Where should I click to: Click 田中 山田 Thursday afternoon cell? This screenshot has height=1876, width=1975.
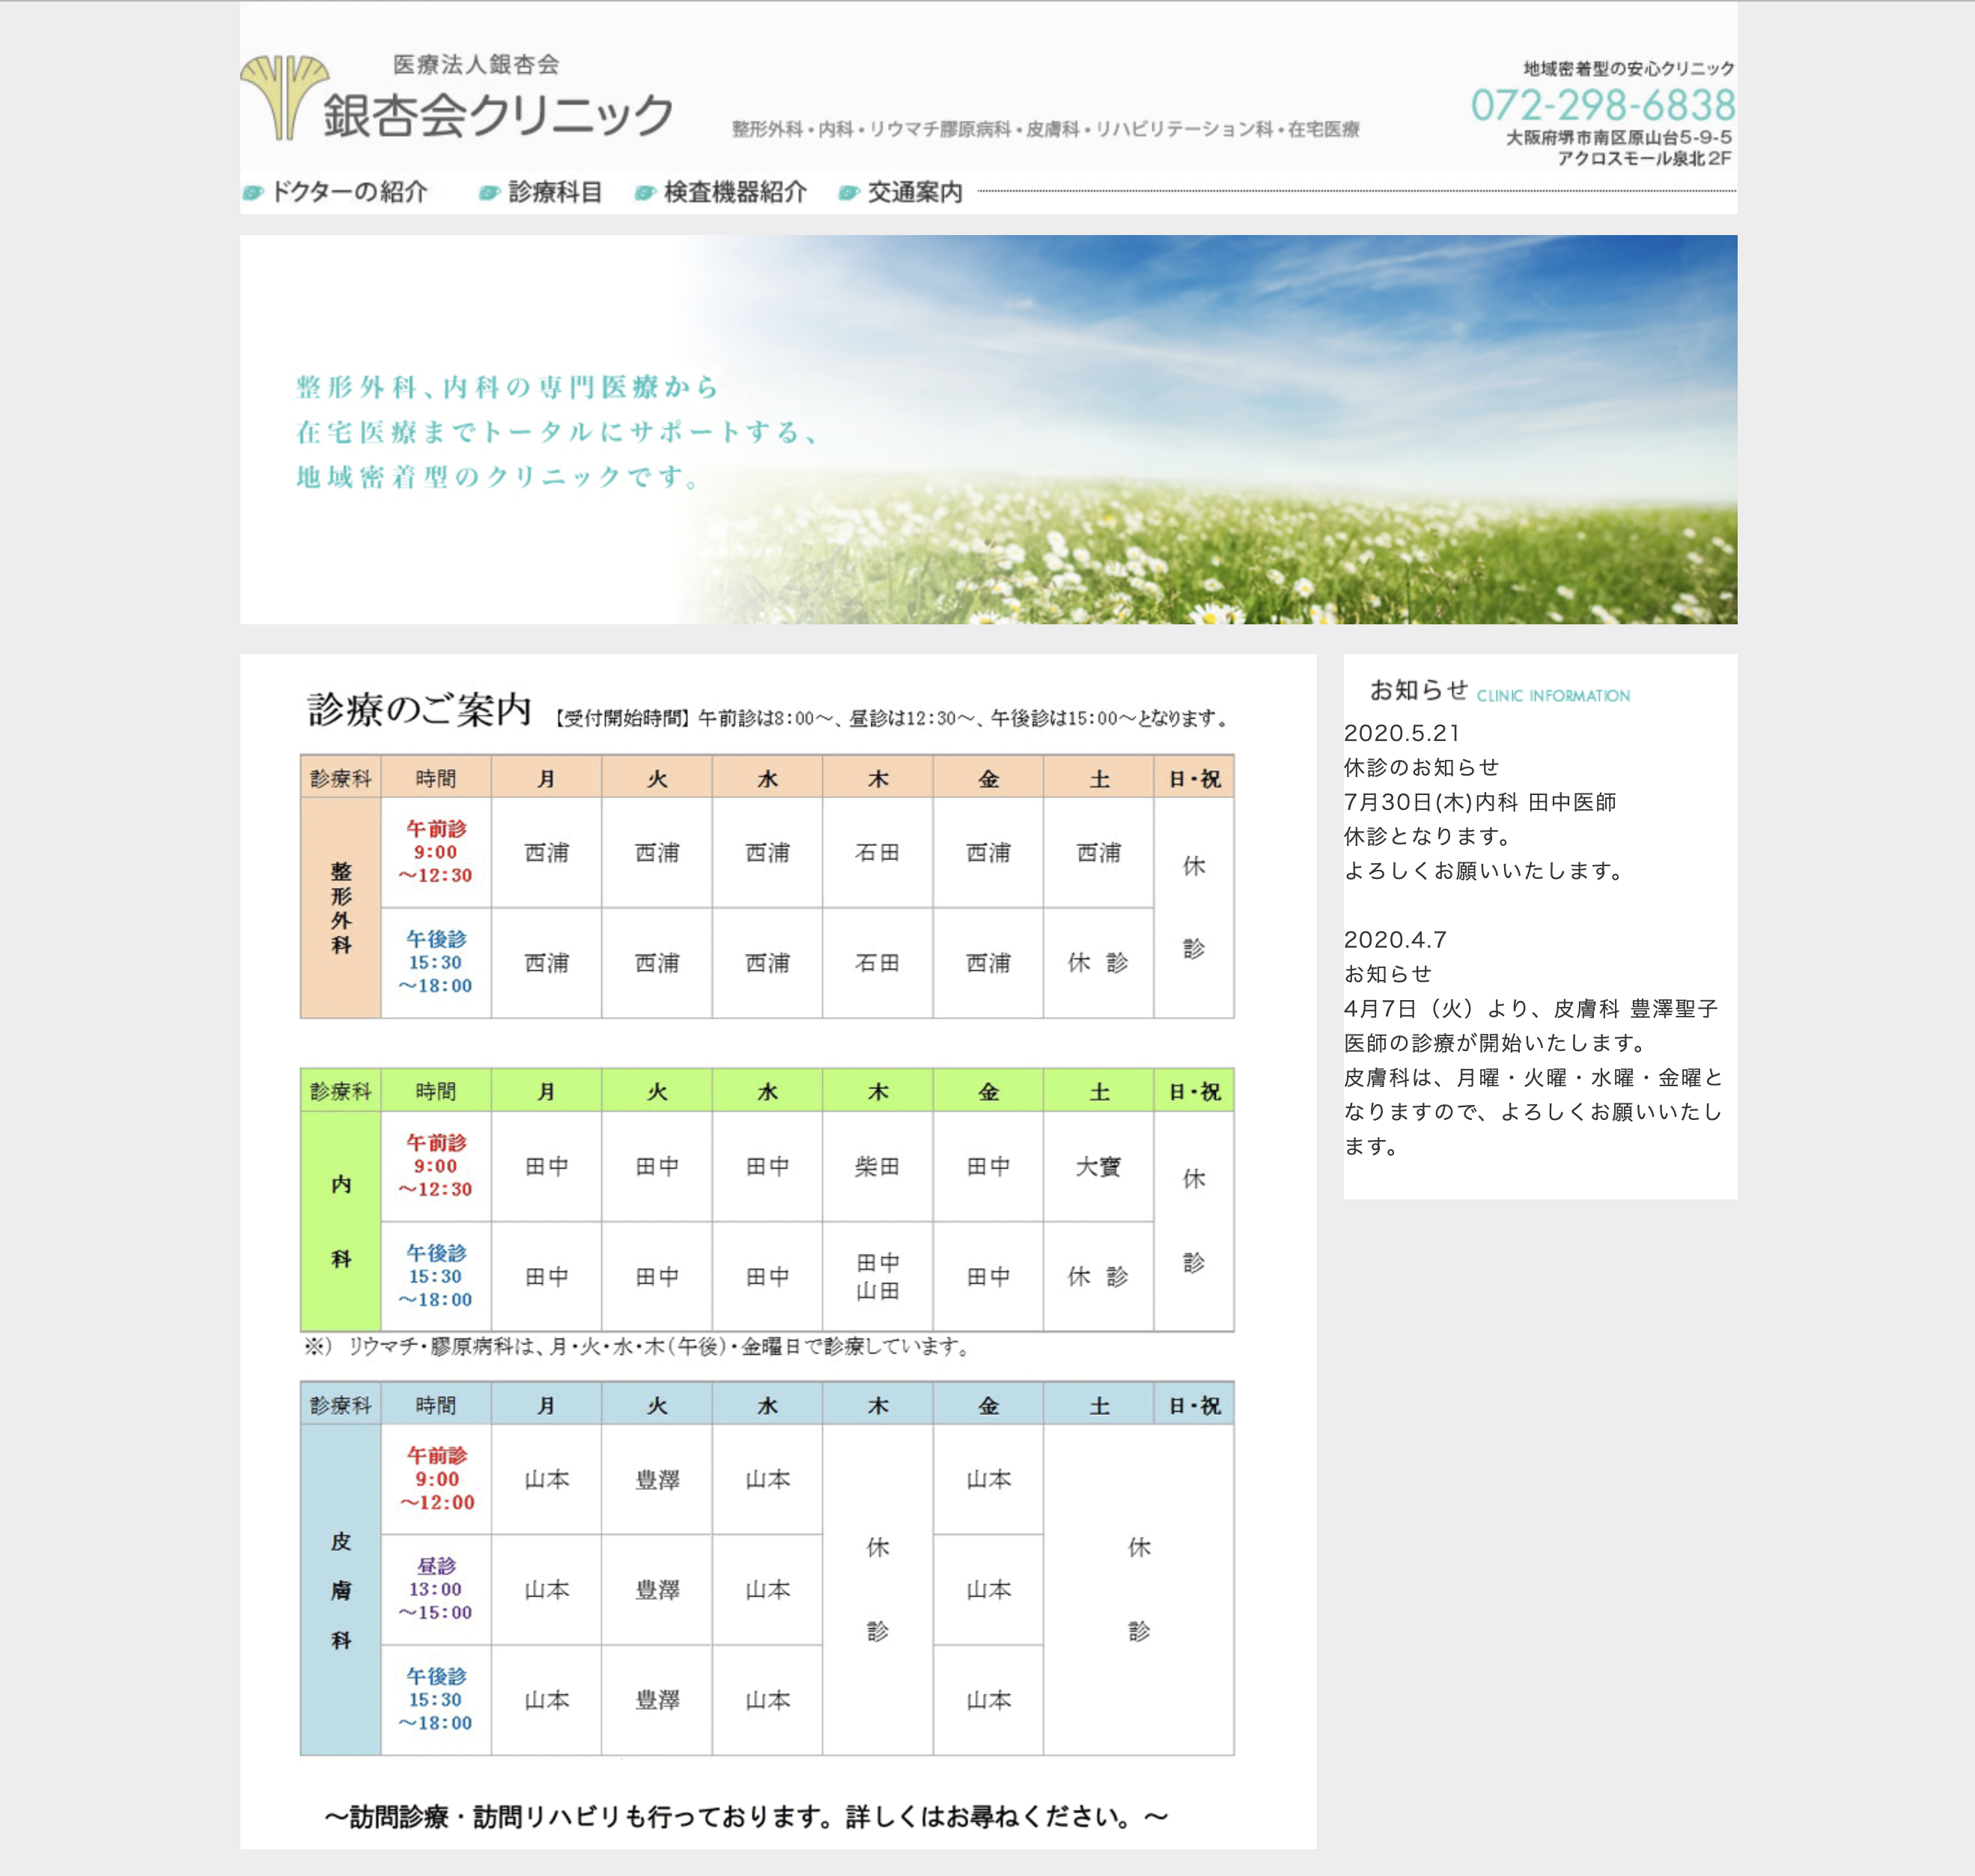coord(877,1276)
